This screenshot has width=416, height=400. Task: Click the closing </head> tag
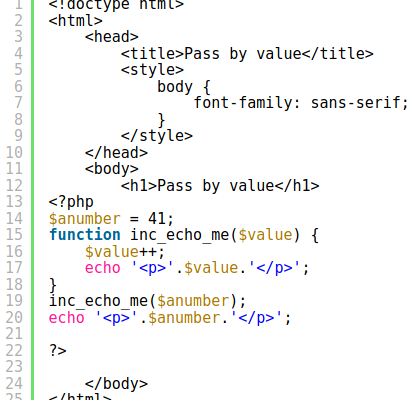(116, 153)
